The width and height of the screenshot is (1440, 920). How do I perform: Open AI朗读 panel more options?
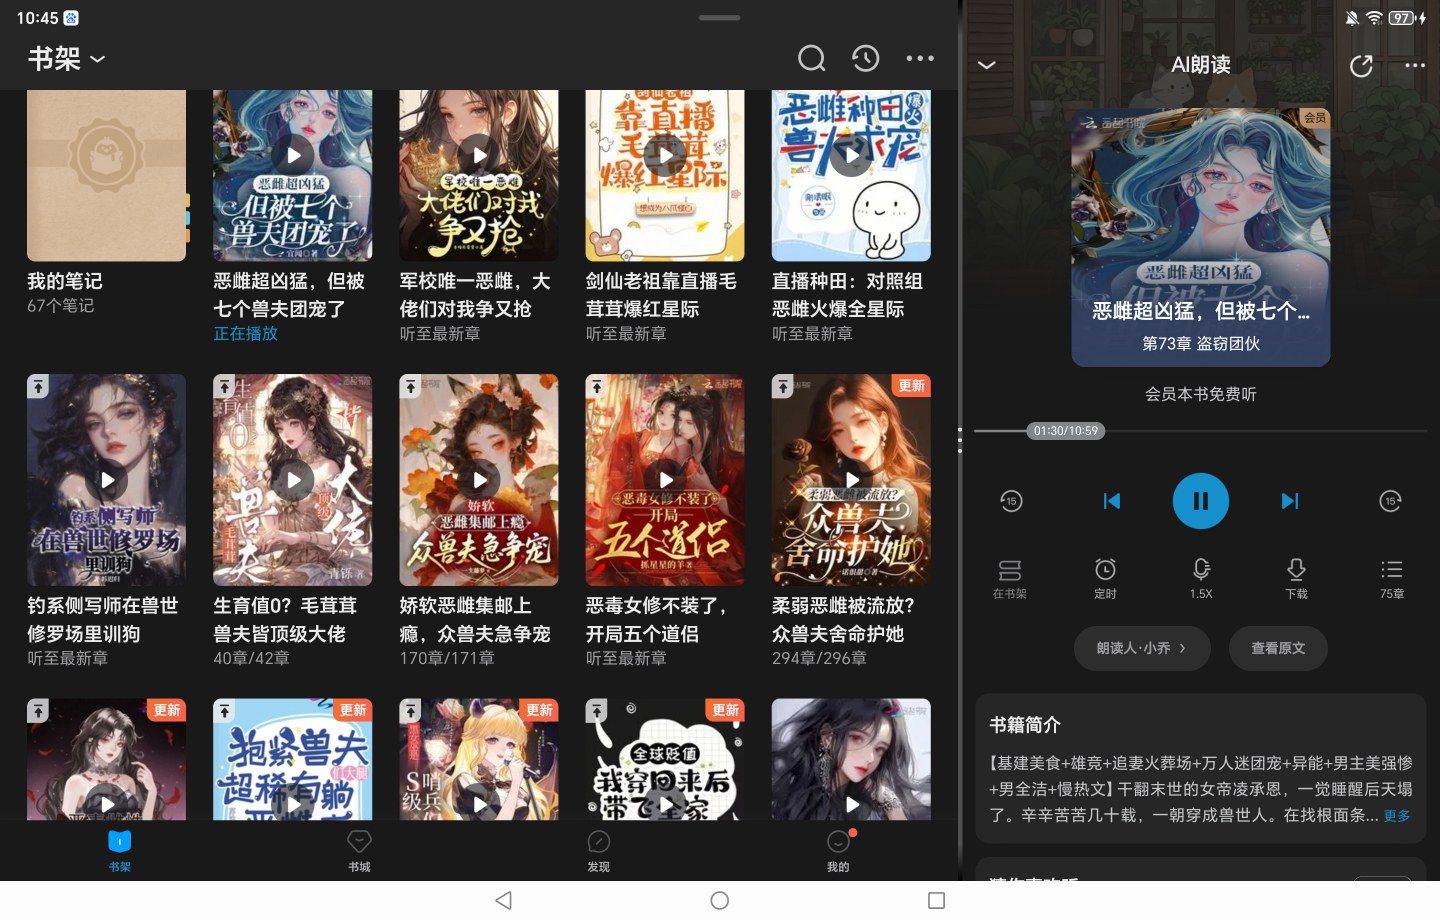(1415, 65)
